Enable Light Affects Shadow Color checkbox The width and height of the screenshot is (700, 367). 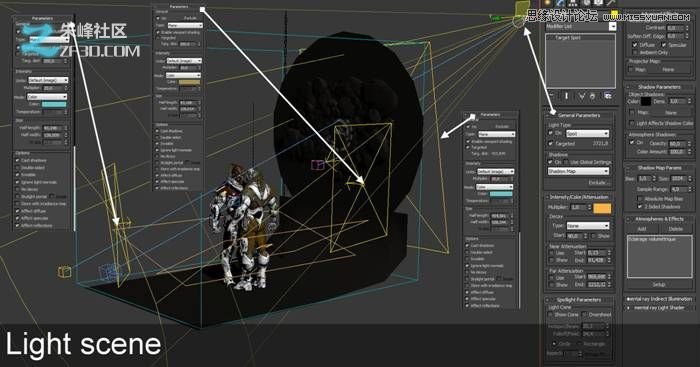click(x=631, y=123)
